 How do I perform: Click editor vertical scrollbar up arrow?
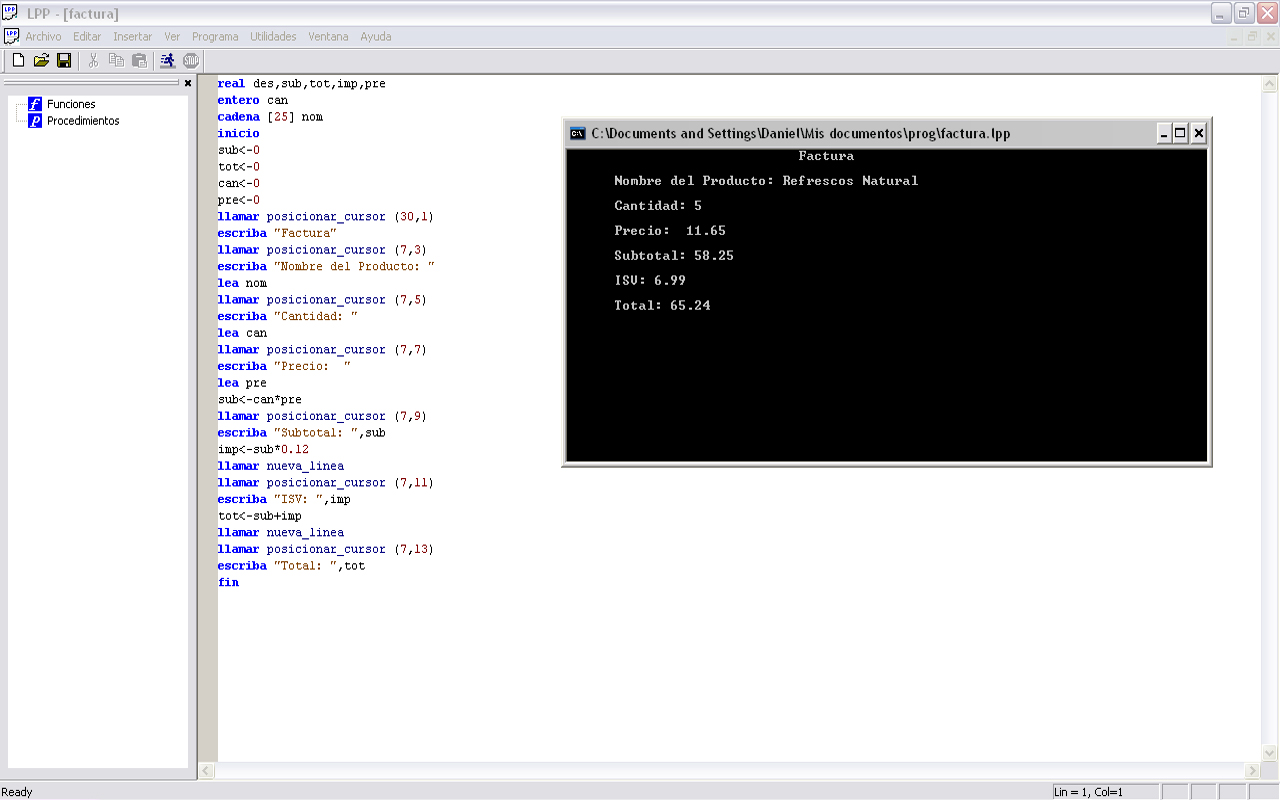[1271, 83]
